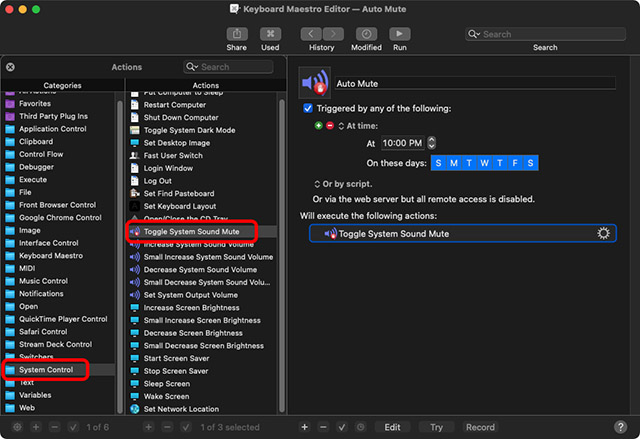This screenshot has height=439, width=640.
Task: Open the Used actions toolbar icon
Action: coord(270,34)
